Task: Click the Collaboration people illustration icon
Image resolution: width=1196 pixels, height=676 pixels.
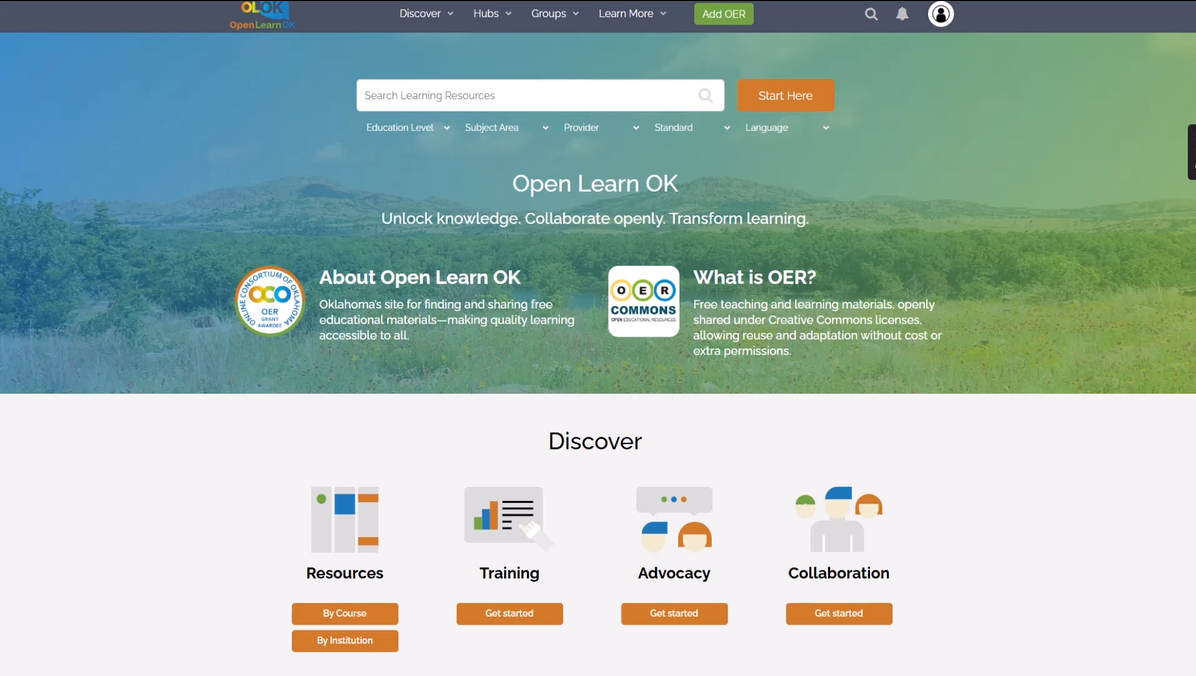Action: pyautogui.click(x=838, y=520)
